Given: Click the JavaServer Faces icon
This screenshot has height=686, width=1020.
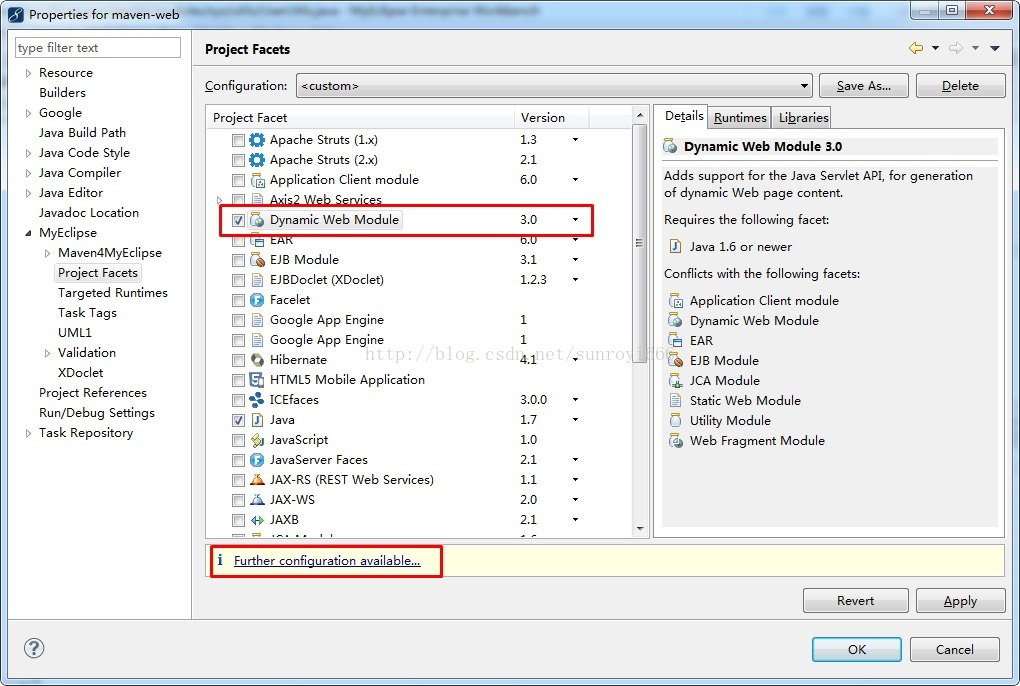Looking at the screenshot, I should 258,460.
